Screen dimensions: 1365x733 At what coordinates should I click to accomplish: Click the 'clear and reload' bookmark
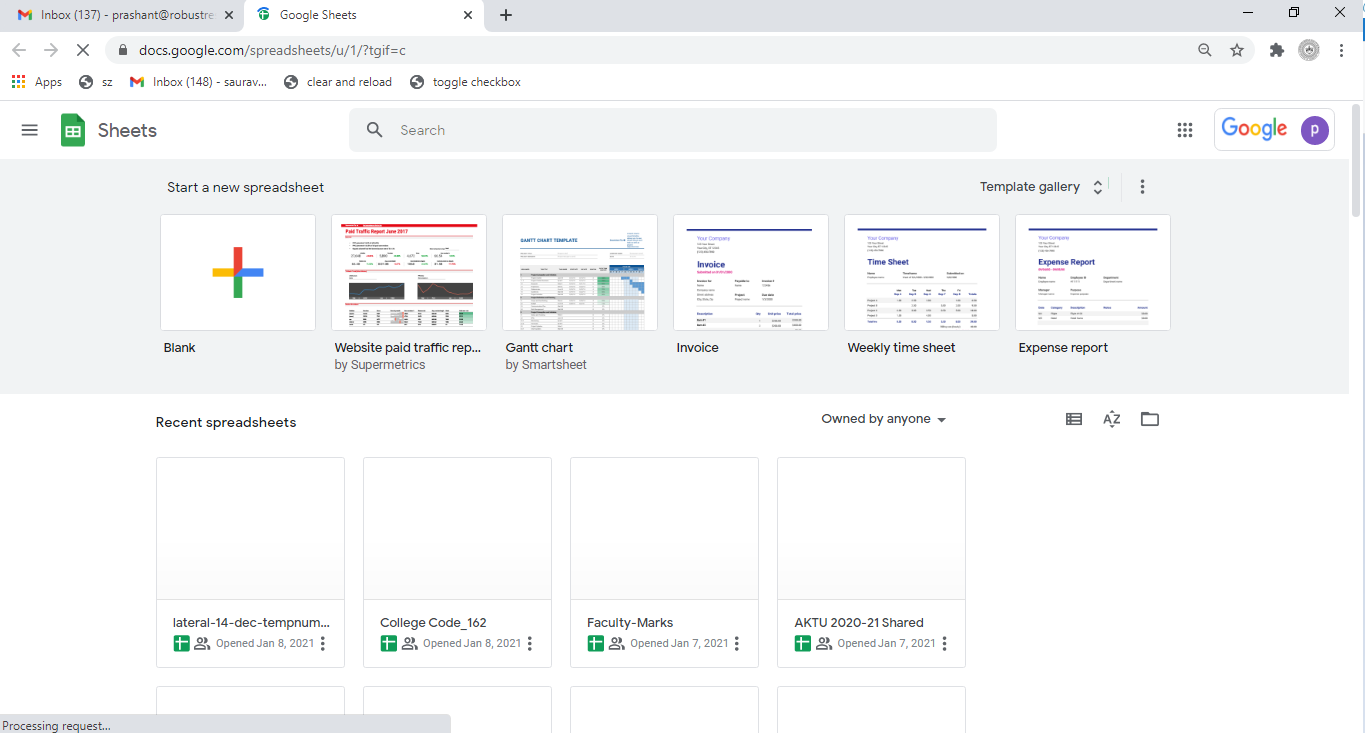[338, 82]
